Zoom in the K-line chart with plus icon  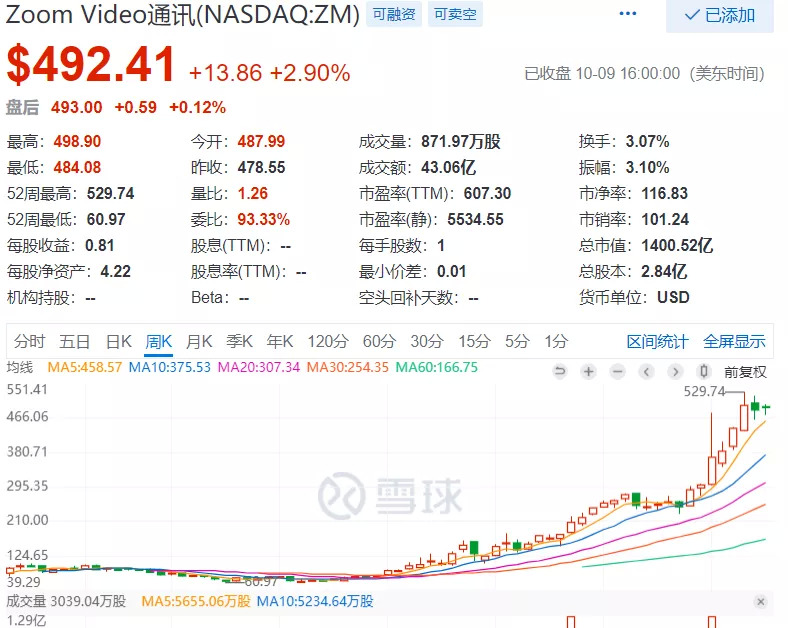click(588, 372)
